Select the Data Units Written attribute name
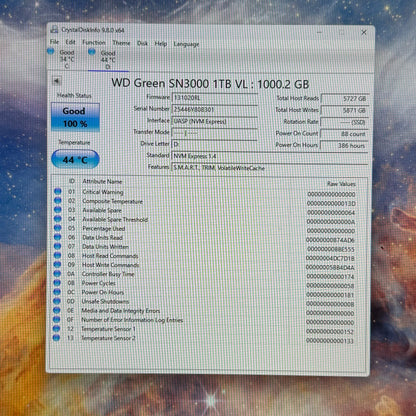The height and width of the screenshot is (416, 416). click(x=105, y=247)
